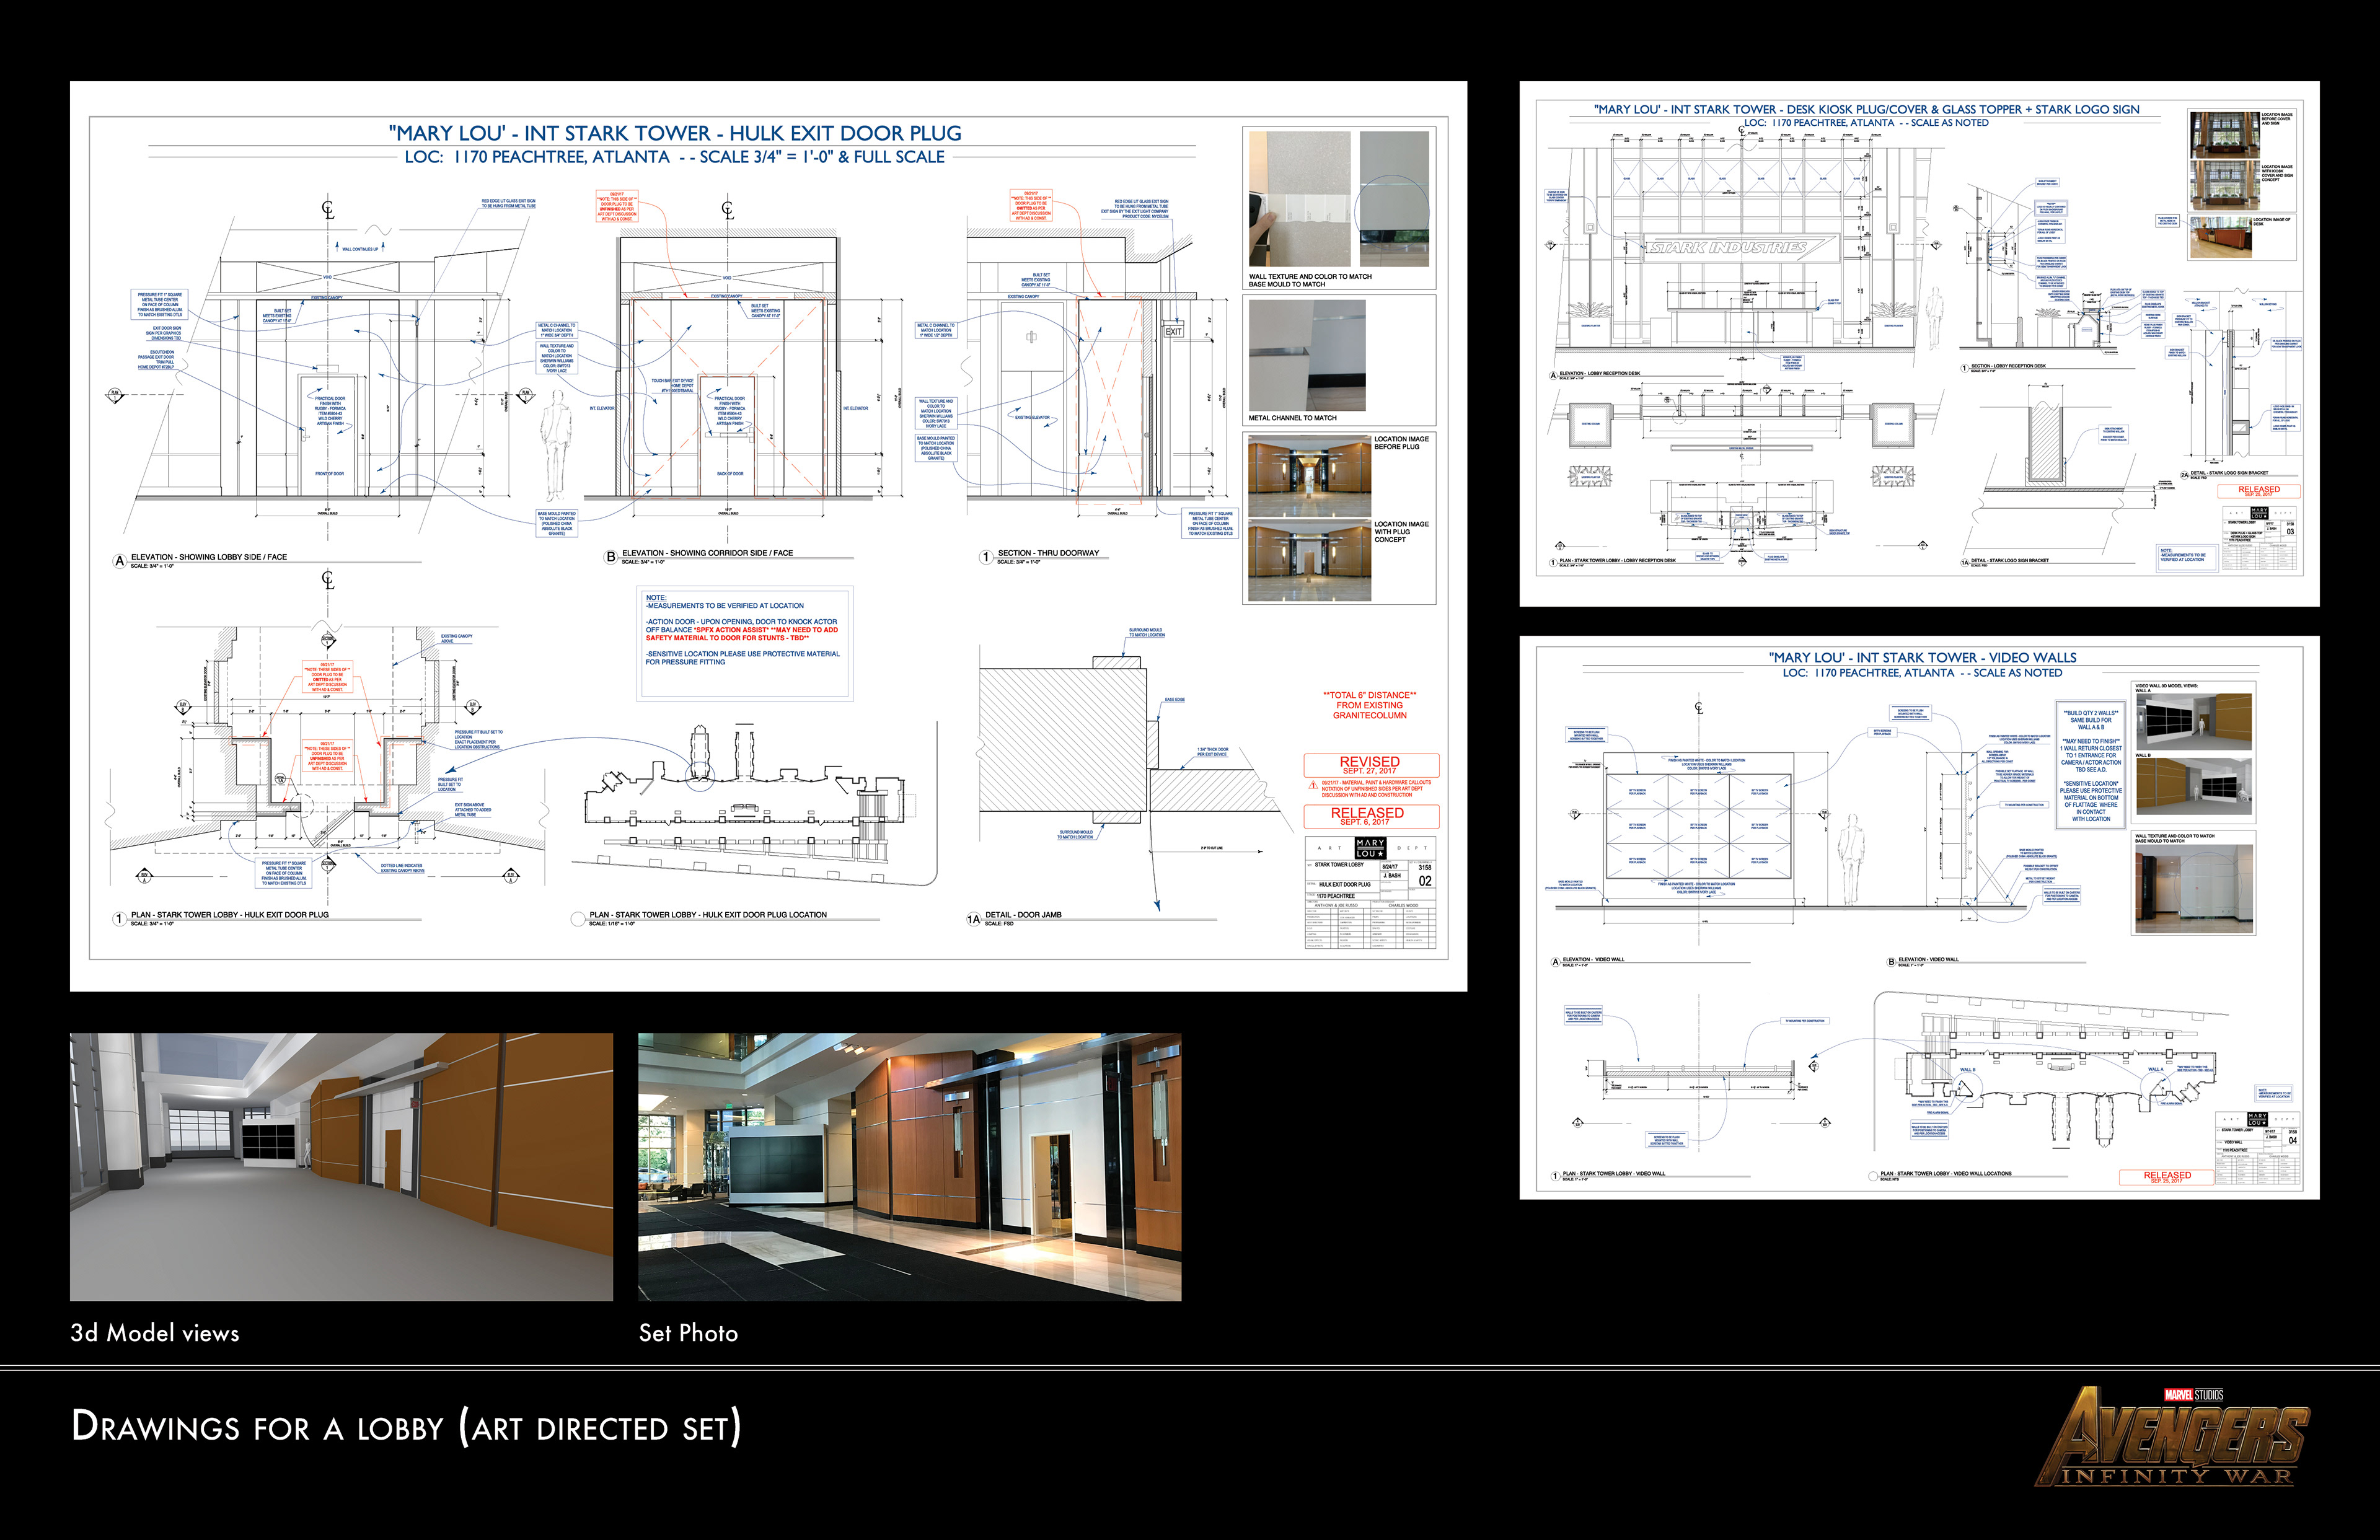Click the circled A marker for the lobby side elevation
This screenshot has width=2380, height=1540.
[120, 561]
